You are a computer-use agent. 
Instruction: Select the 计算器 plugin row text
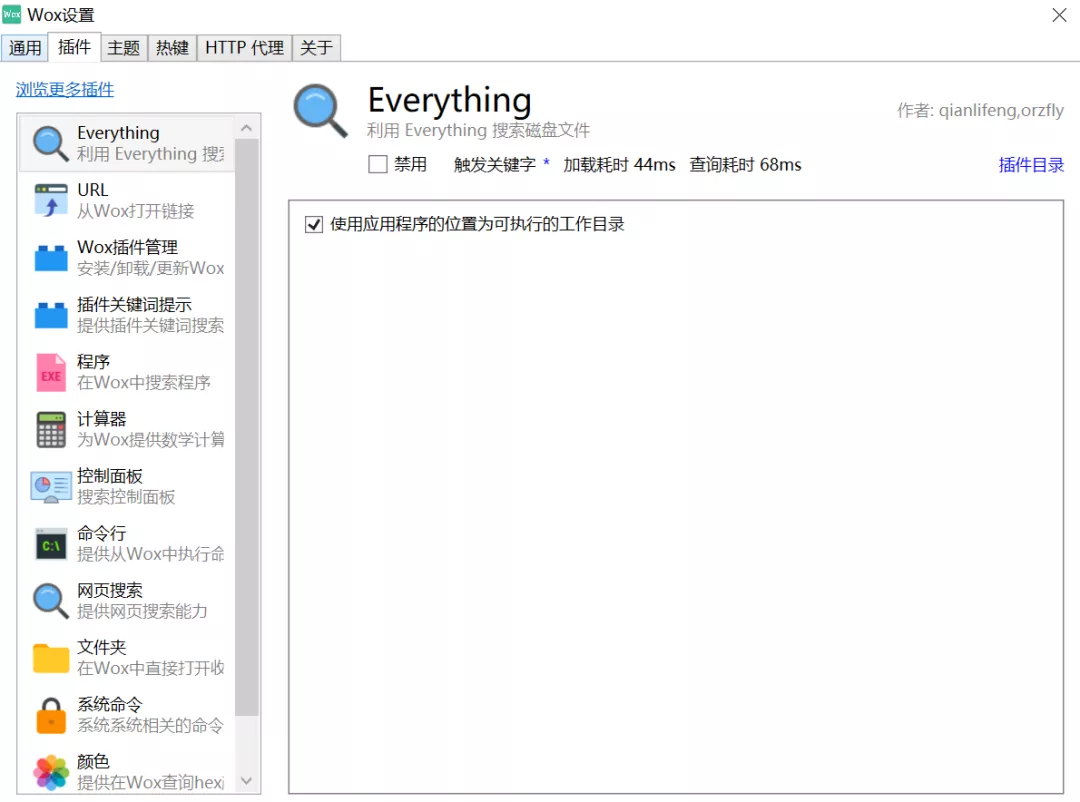pyautogui.click(x=150, y=429)
